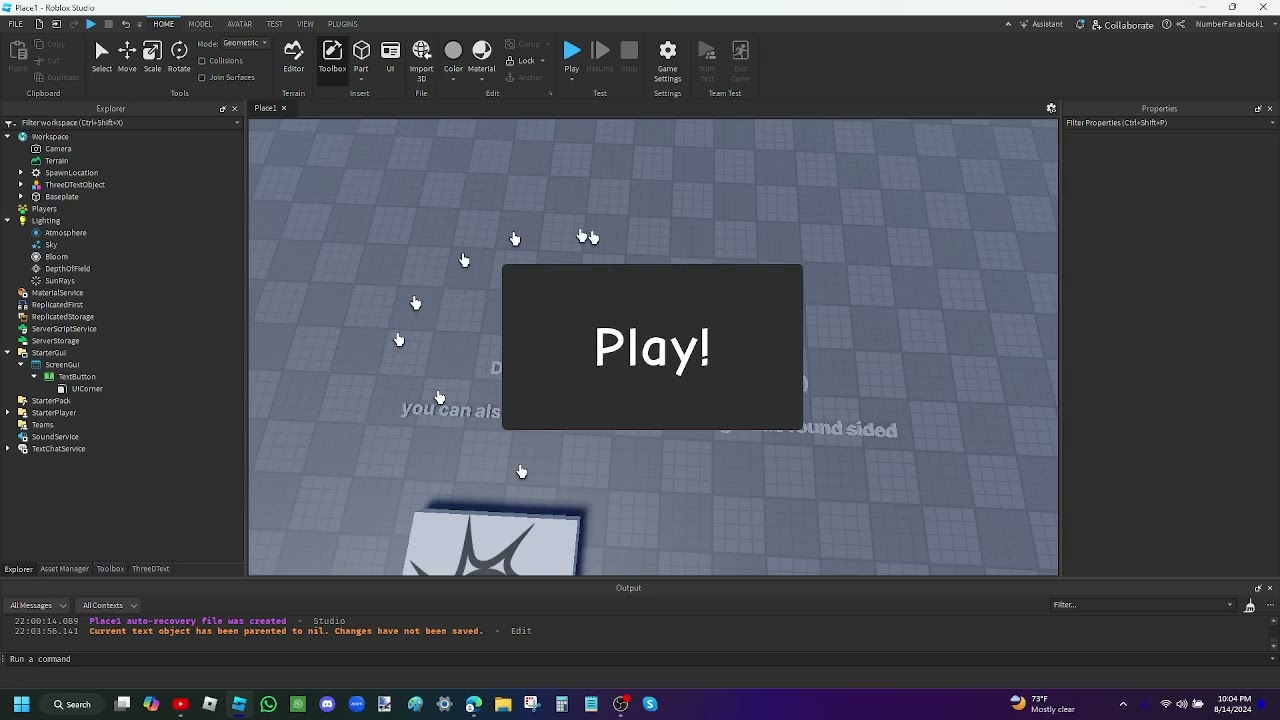Screen dimensions: 1280x720
Task: Click the New file icon beside FILE
Action: pyautogui.click(x=39, y=24)
